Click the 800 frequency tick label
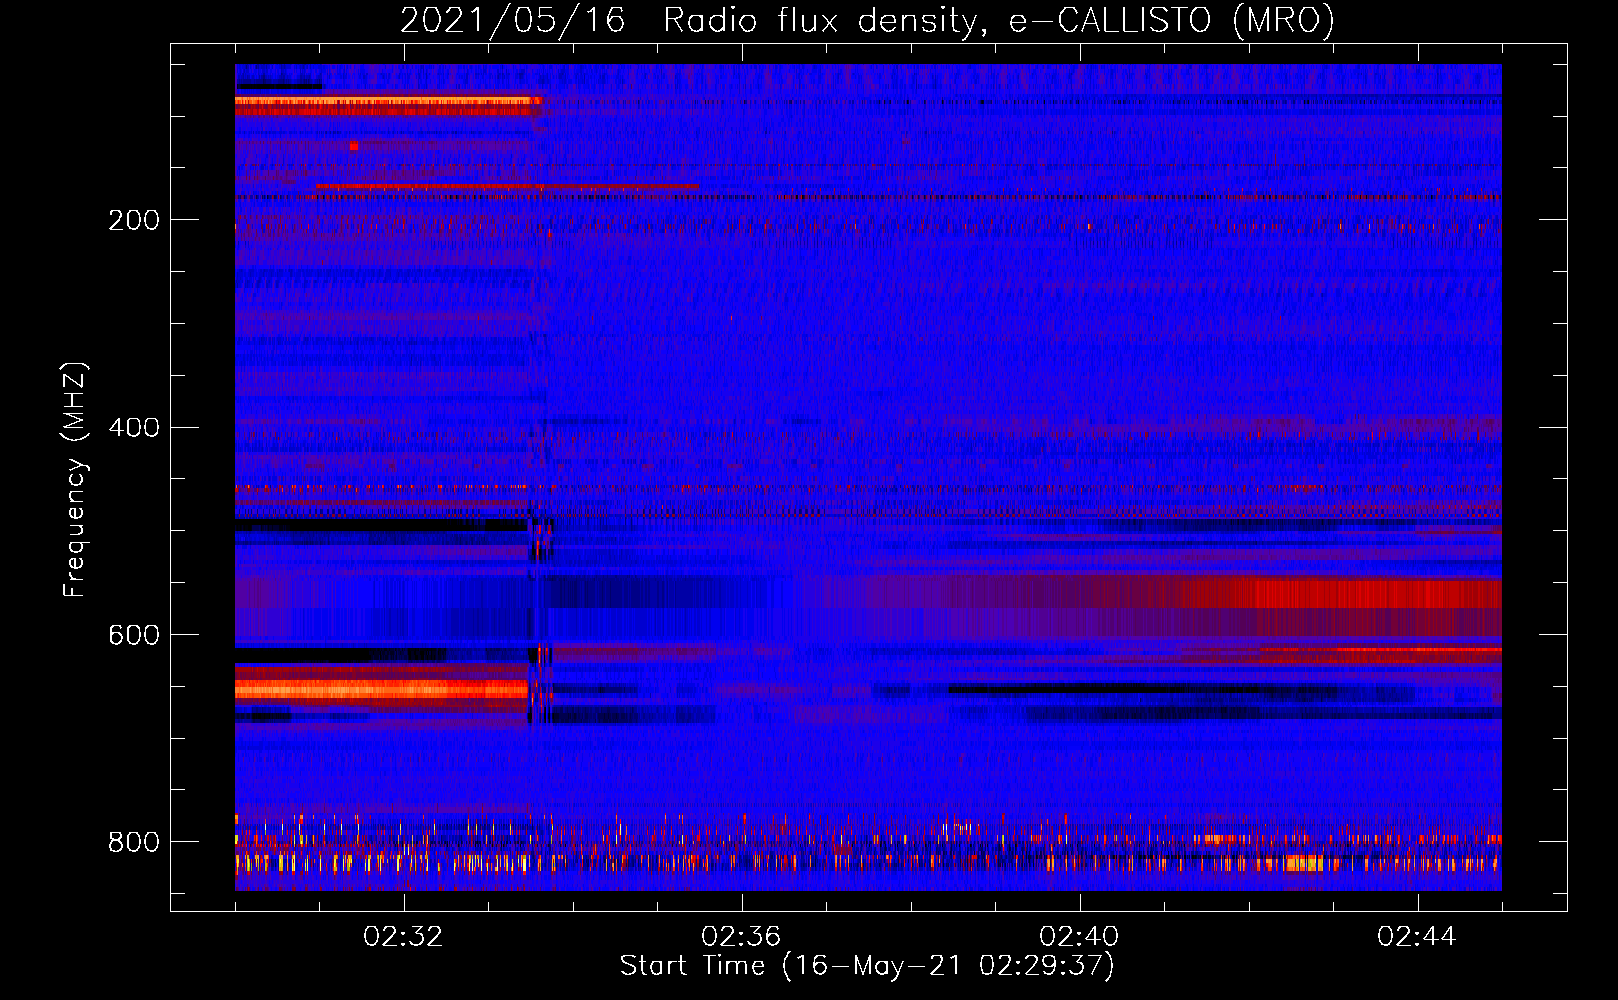 (x=134, y=842)
